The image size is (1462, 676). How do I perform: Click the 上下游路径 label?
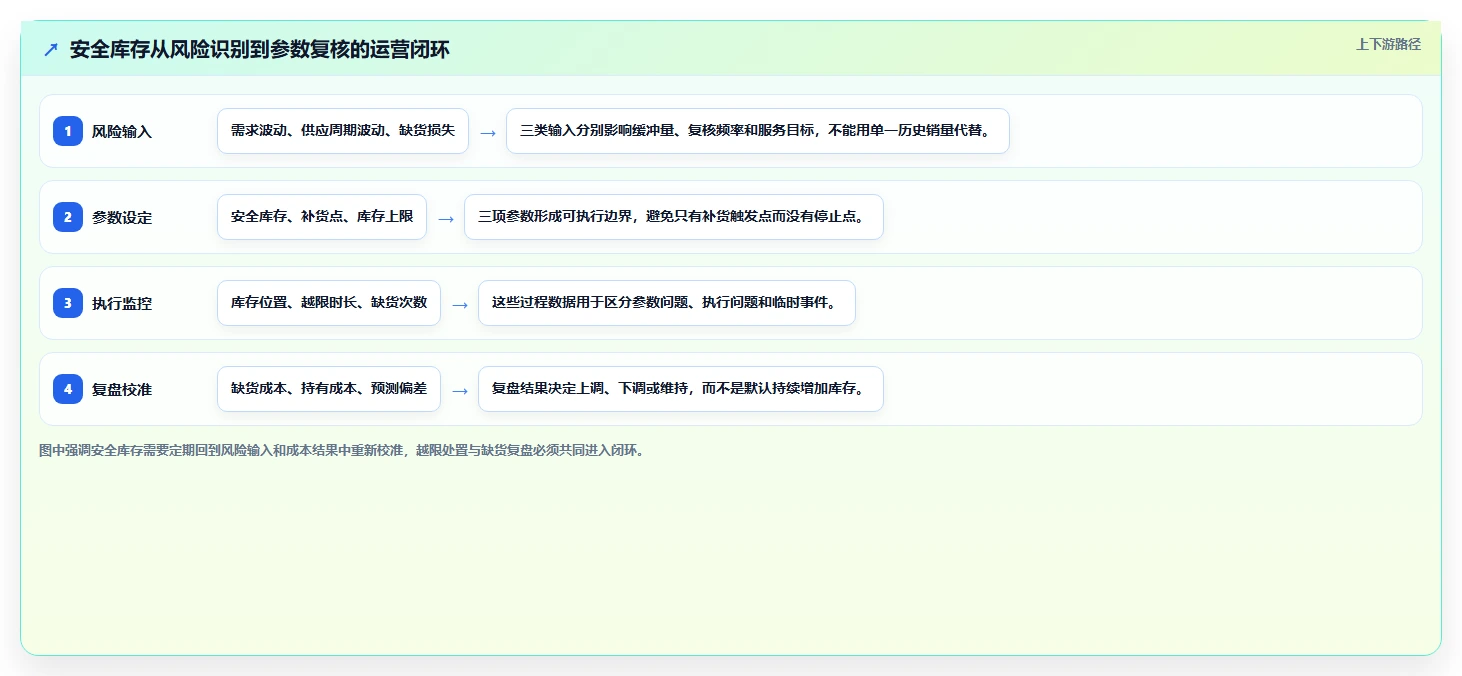point(1388,44)
